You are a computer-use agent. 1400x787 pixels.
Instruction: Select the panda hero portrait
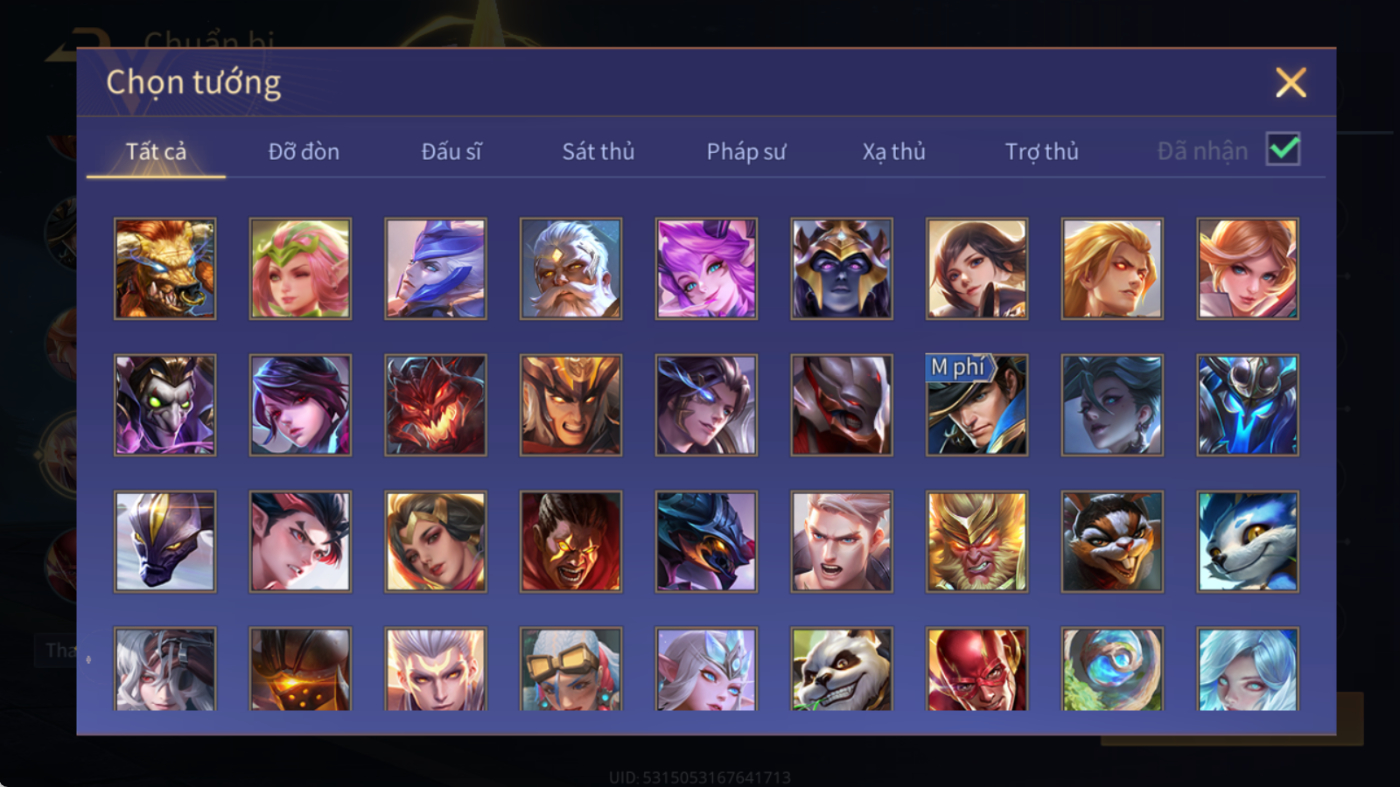pos(842,669)
